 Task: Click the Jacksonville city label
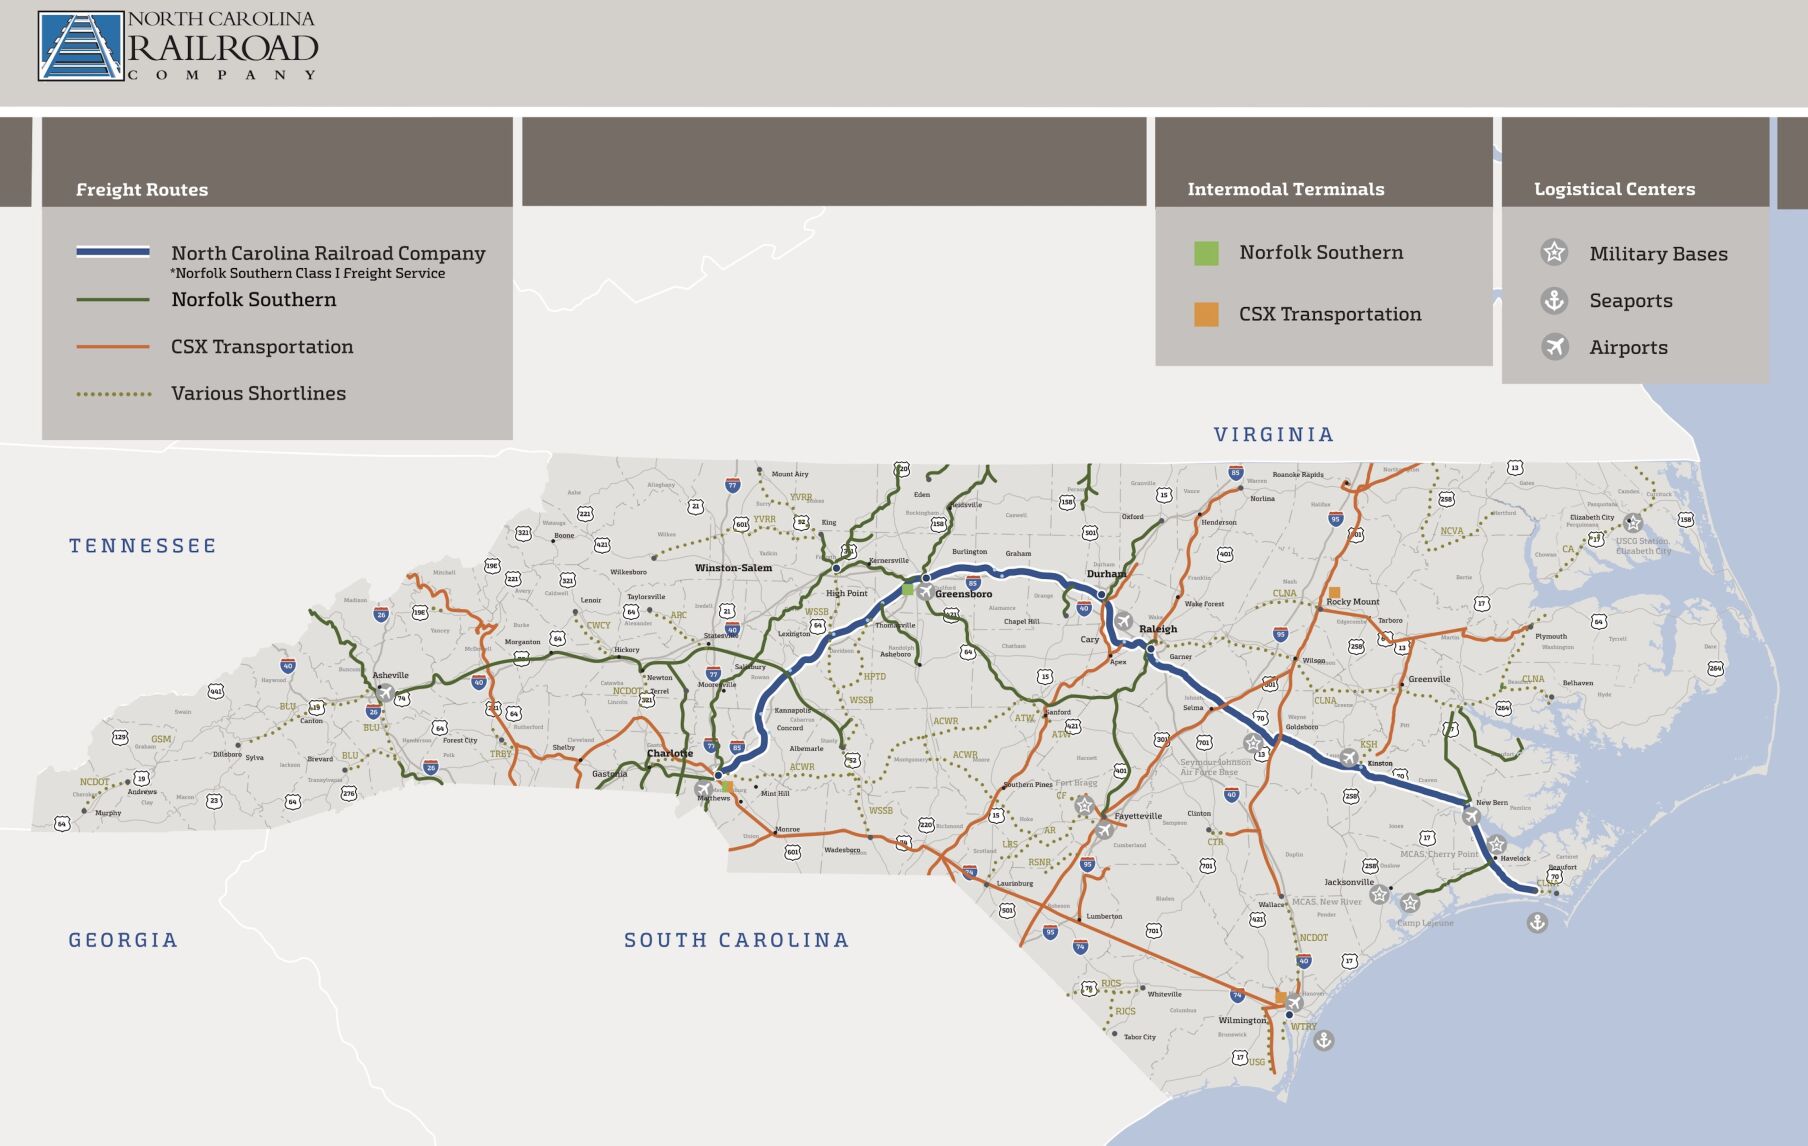point(1349,882)
